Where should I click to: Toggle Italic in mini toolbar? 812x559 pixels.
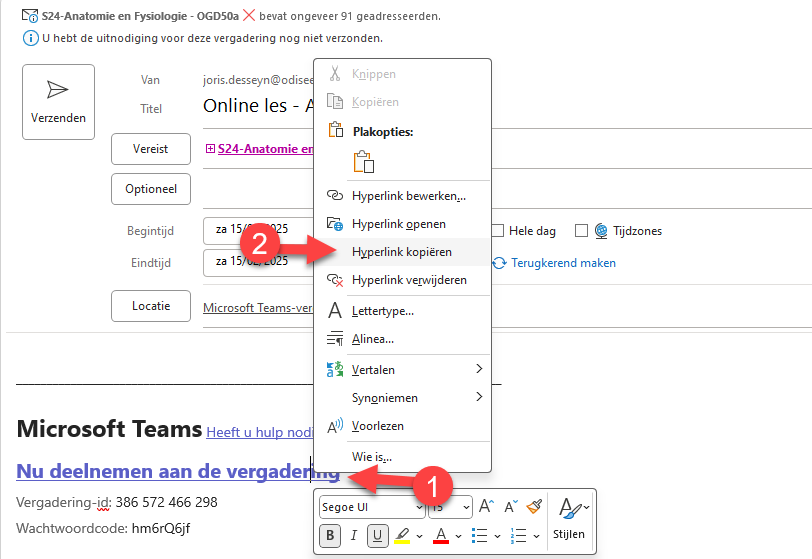point(354,536)
